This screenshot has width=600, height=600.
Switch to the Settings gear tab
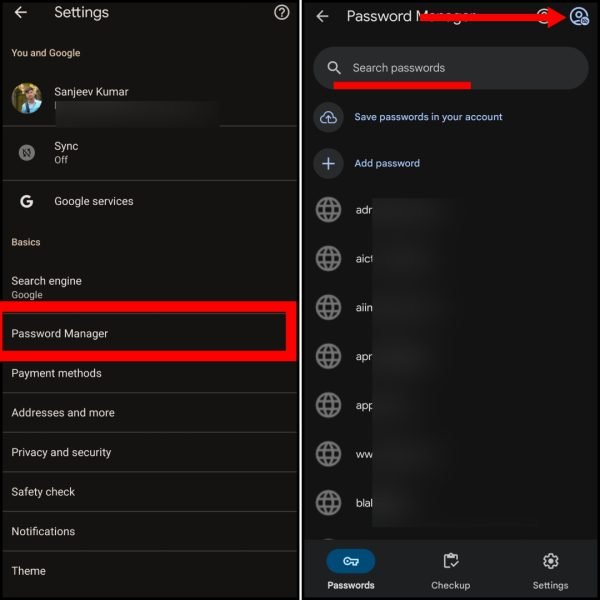pyautogui.click(x=550, y=571)
